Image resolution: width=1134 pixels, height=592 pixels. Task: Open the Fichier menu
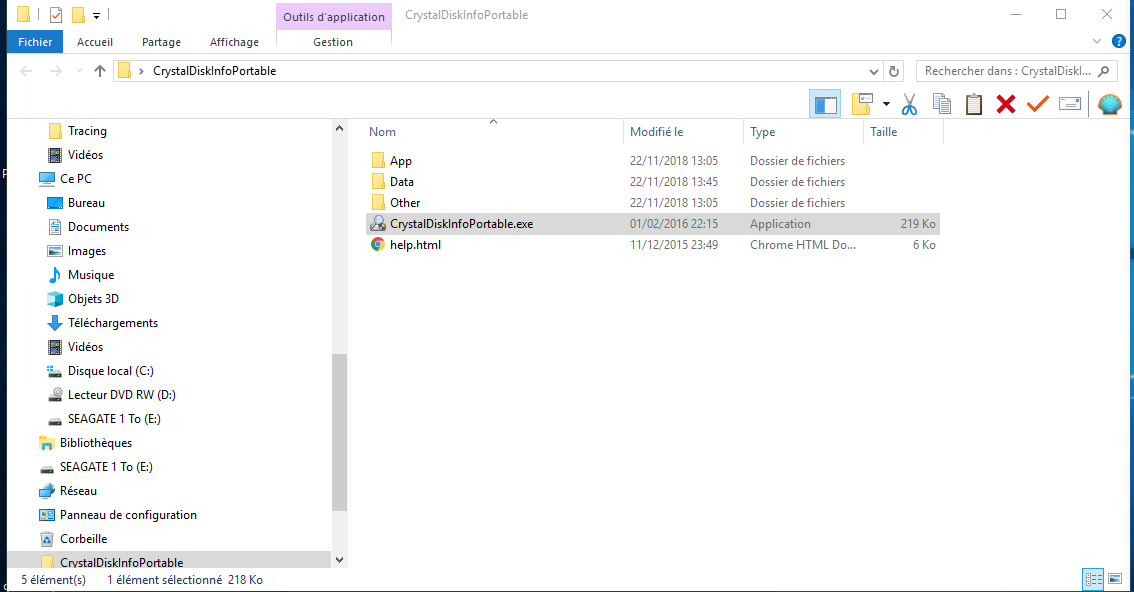click(35, 42)
